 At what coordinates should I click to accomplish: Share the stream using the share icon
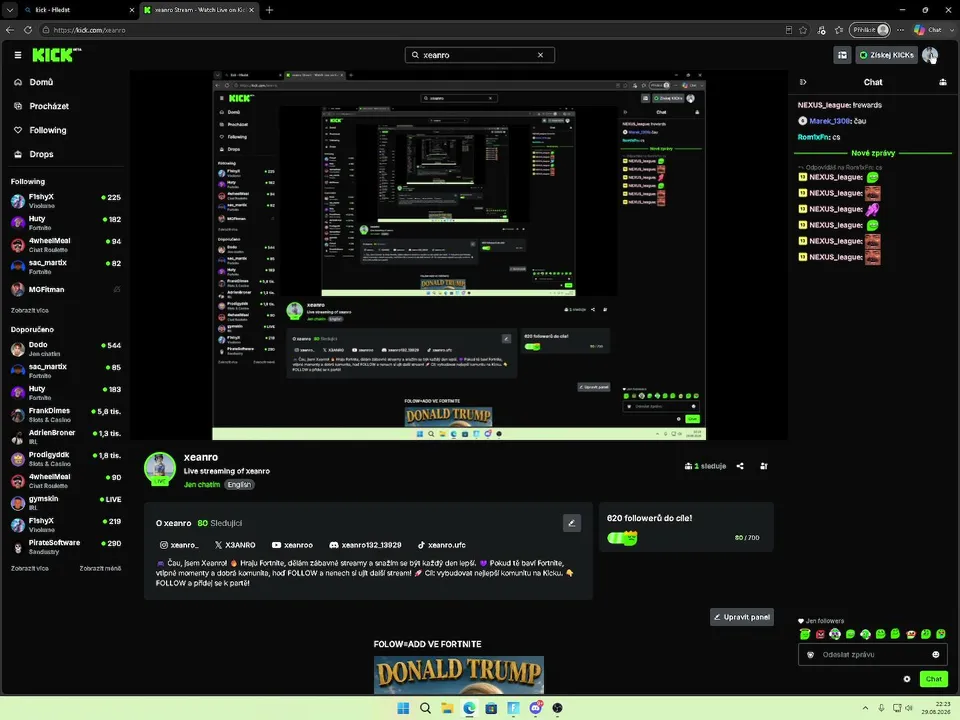740,466
